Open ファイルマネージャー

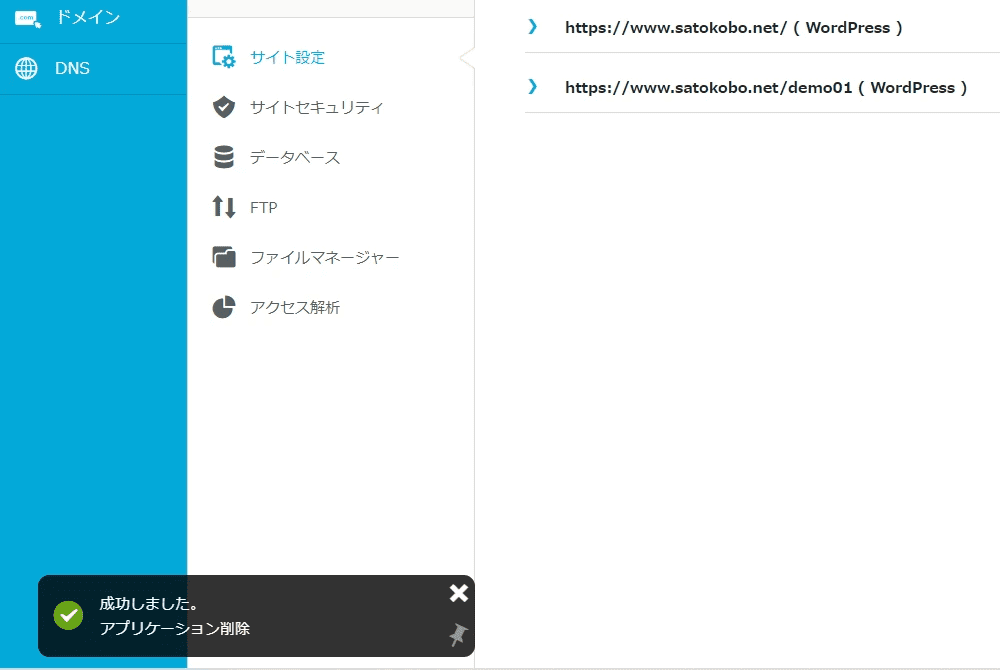pyautogui.click(x=325, y=258)
